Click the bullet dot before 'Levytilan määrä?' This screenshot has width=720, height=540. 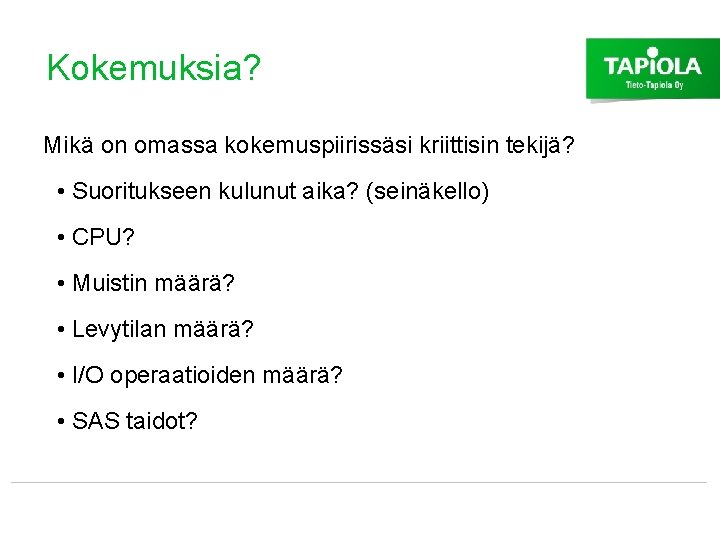coord(62,330)
